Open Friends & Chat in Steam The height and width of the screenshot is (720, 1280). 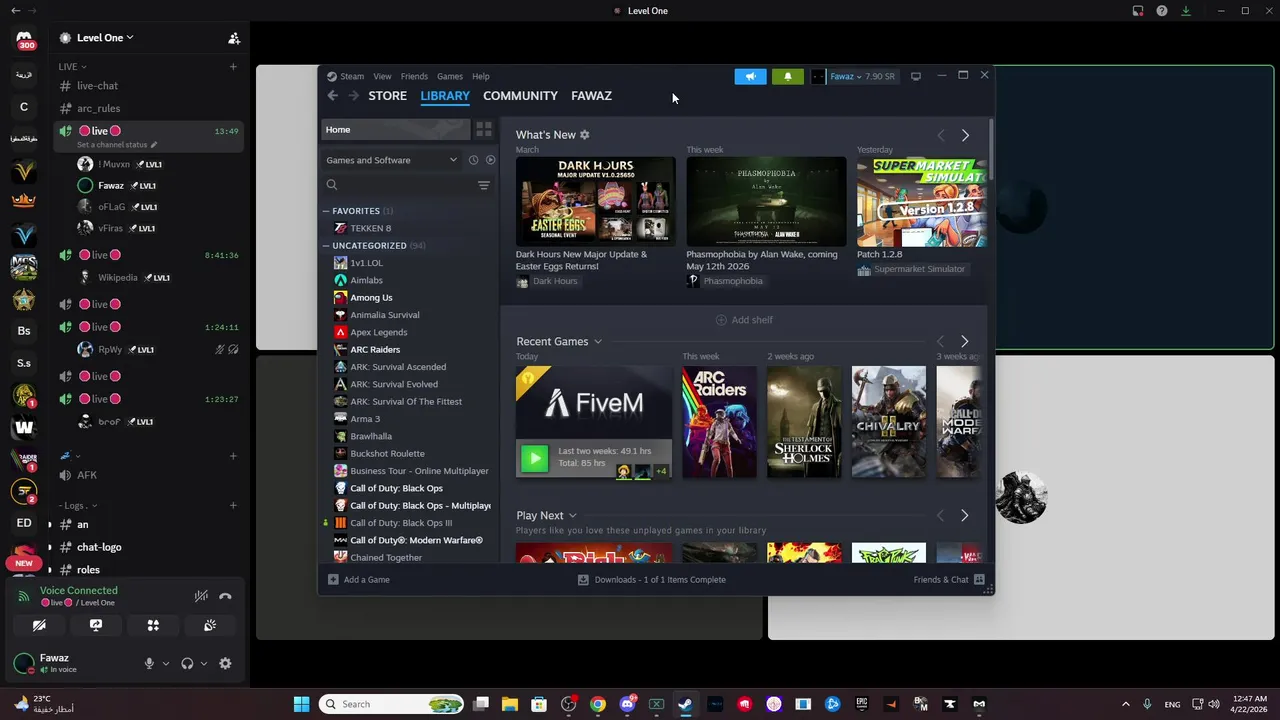[x=949, y=580]
